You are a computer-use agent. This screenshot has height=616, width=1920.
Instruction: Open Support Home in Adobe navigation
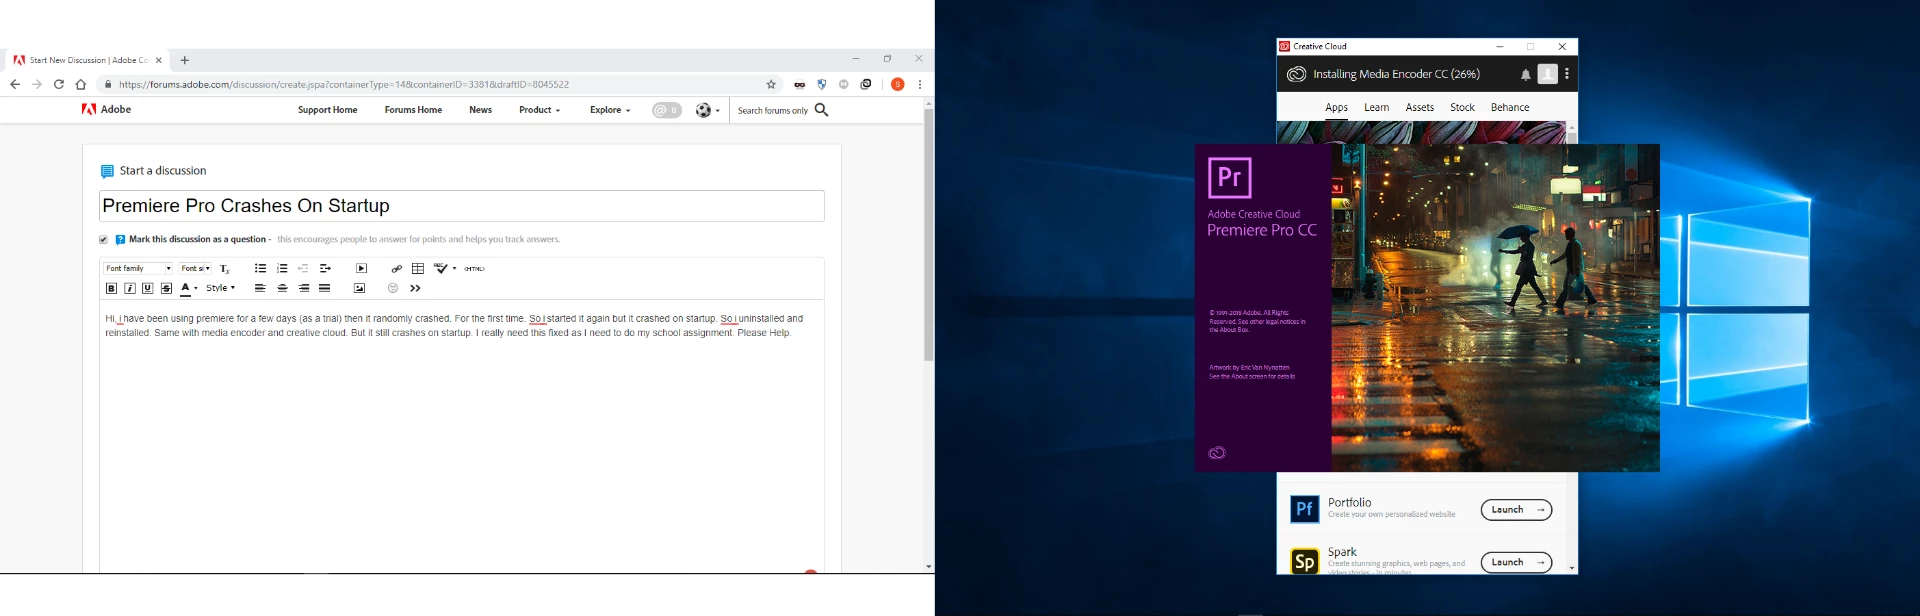point(327,110)
